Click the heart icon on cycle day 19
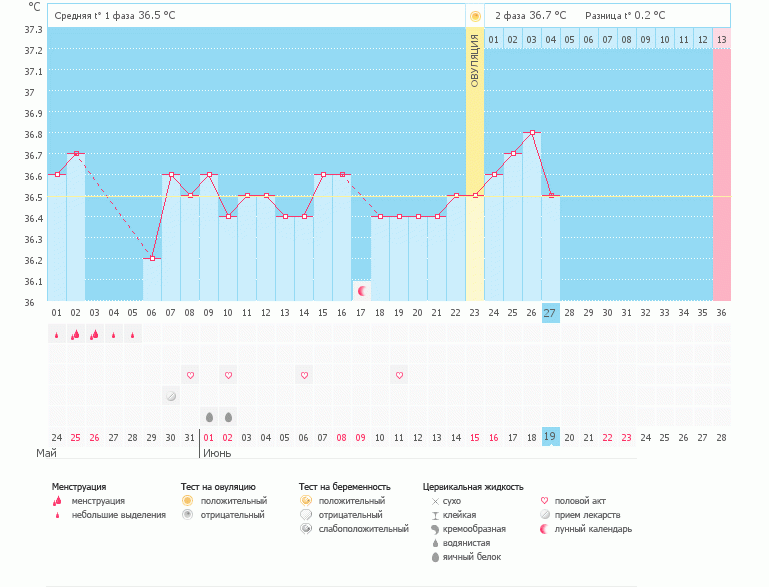 point(399,375)
